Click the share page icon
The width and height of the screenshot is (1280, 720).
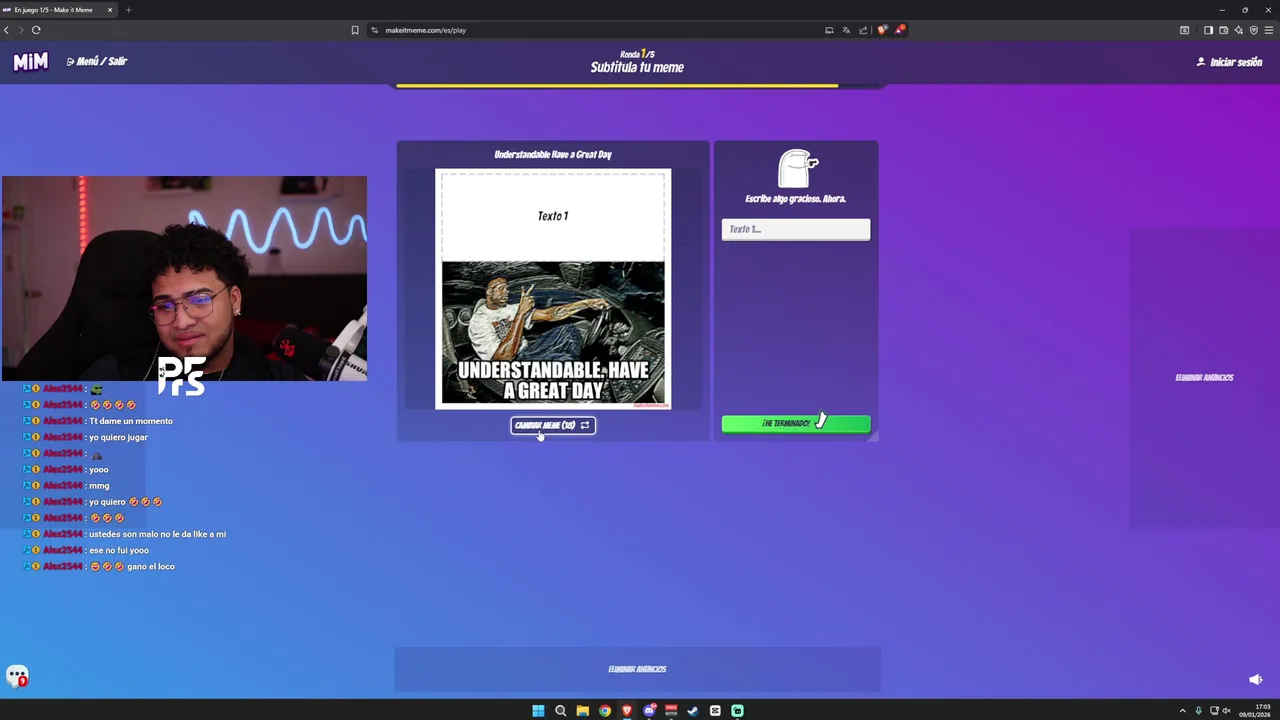pos(863,30)
